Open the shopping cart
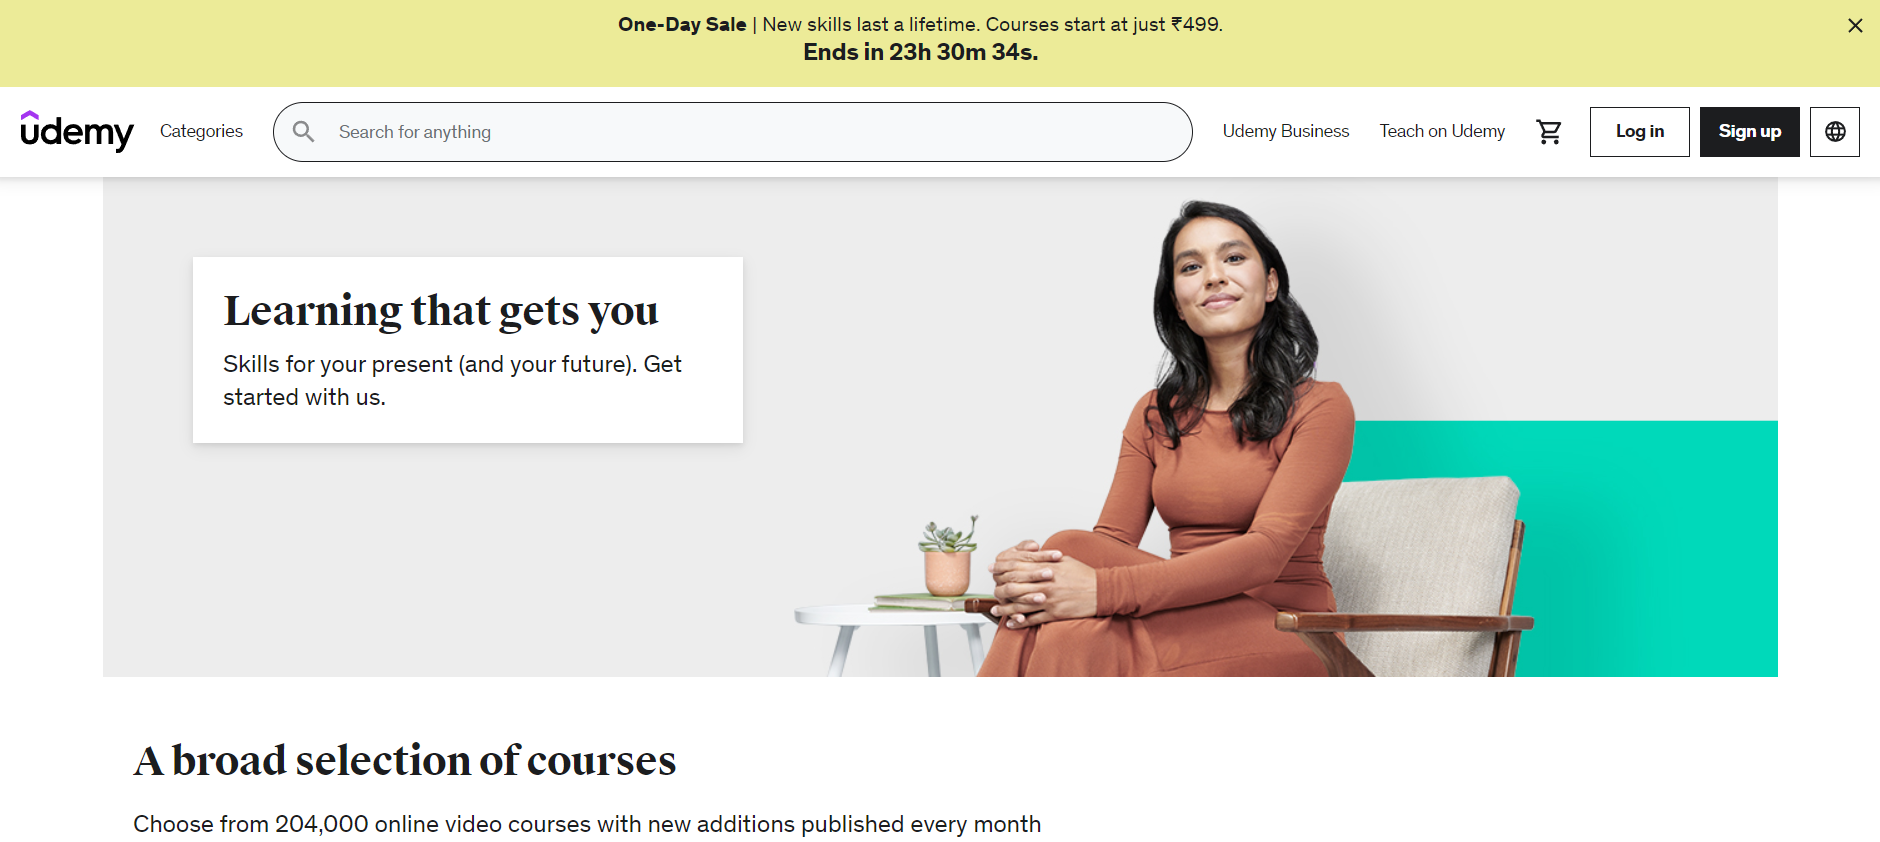The image size is (1880, 842). coord(1549,132)
